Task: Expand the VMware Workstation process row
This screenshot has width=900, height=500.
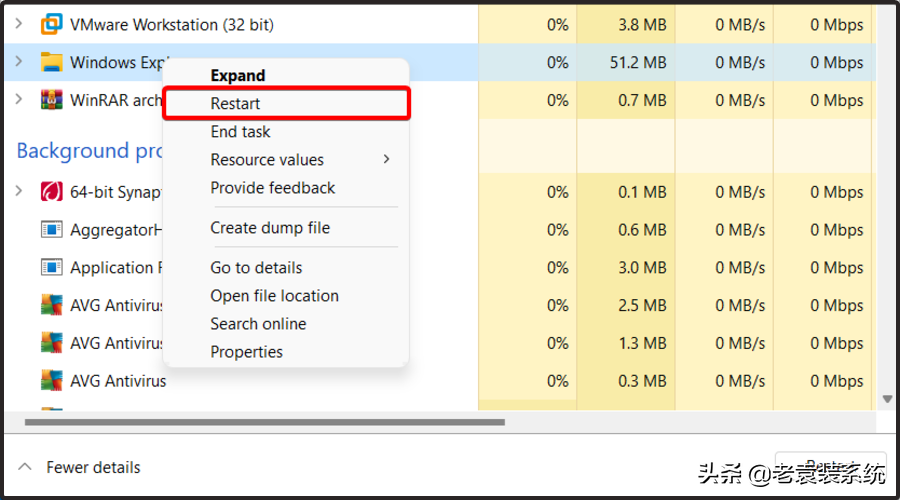Action: (19, 24)
